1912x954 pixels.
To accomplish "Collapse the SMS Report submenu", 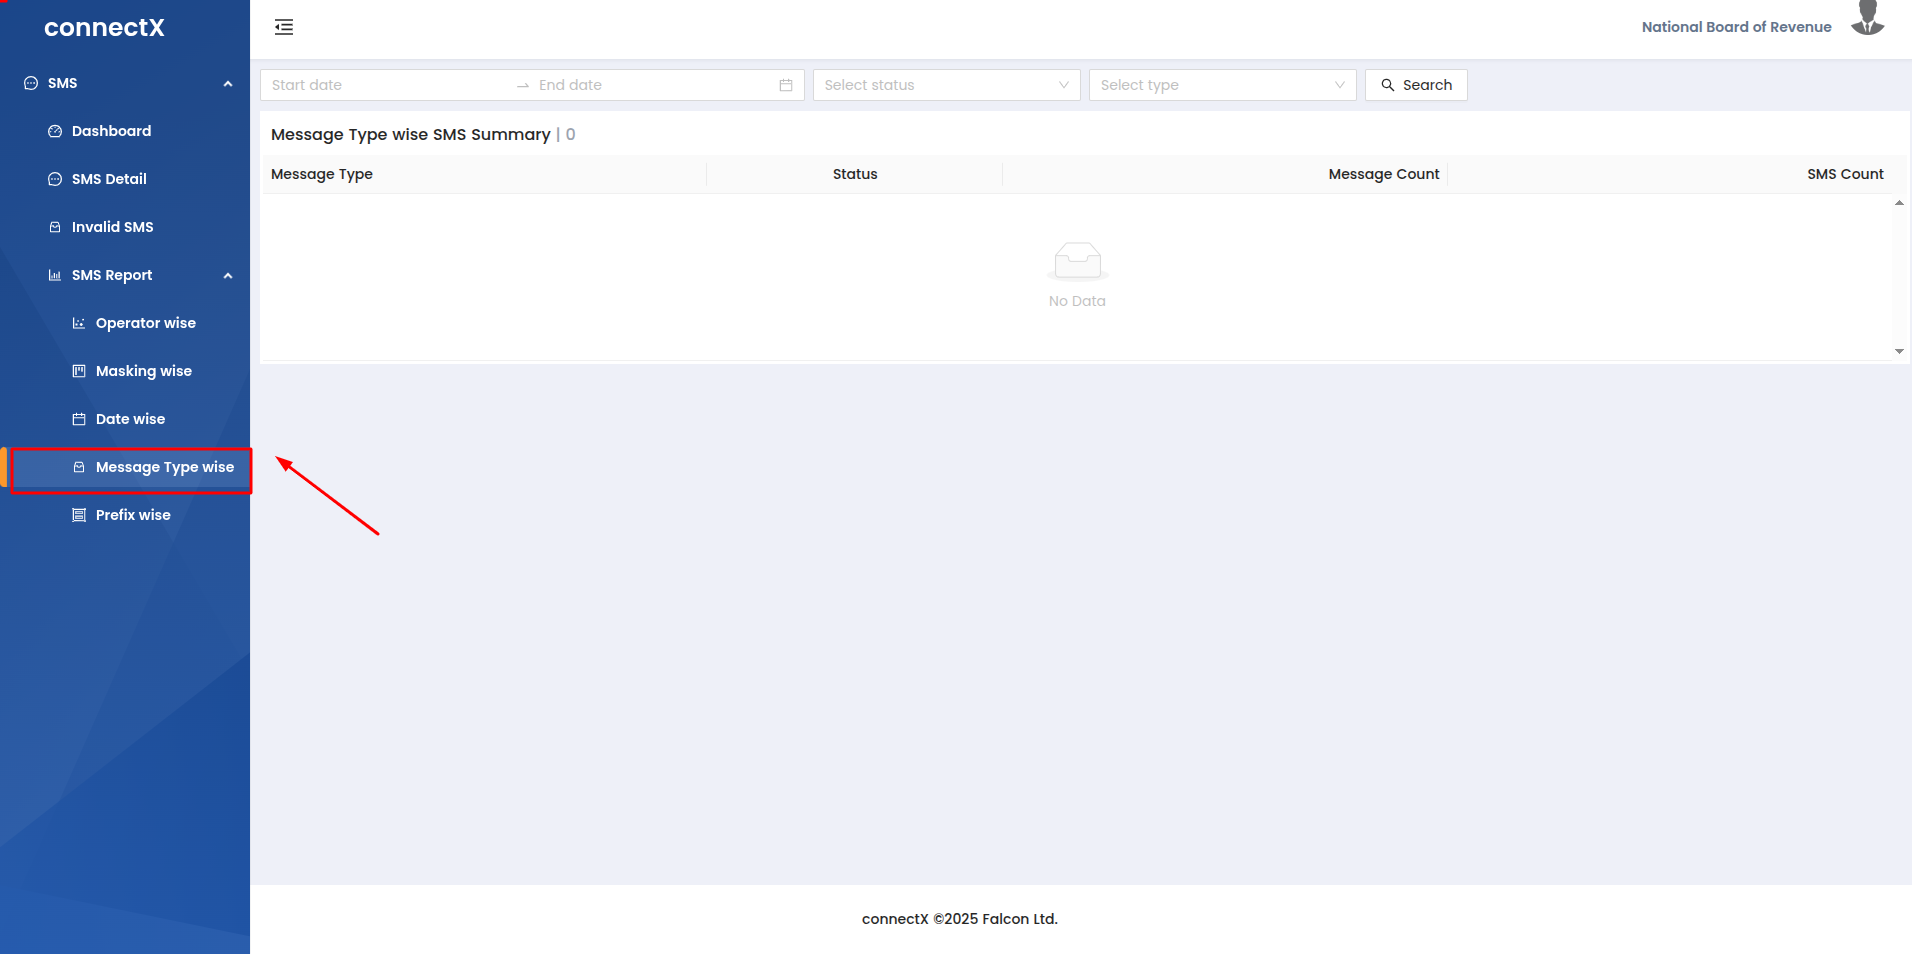I will (x=228, y=276).
